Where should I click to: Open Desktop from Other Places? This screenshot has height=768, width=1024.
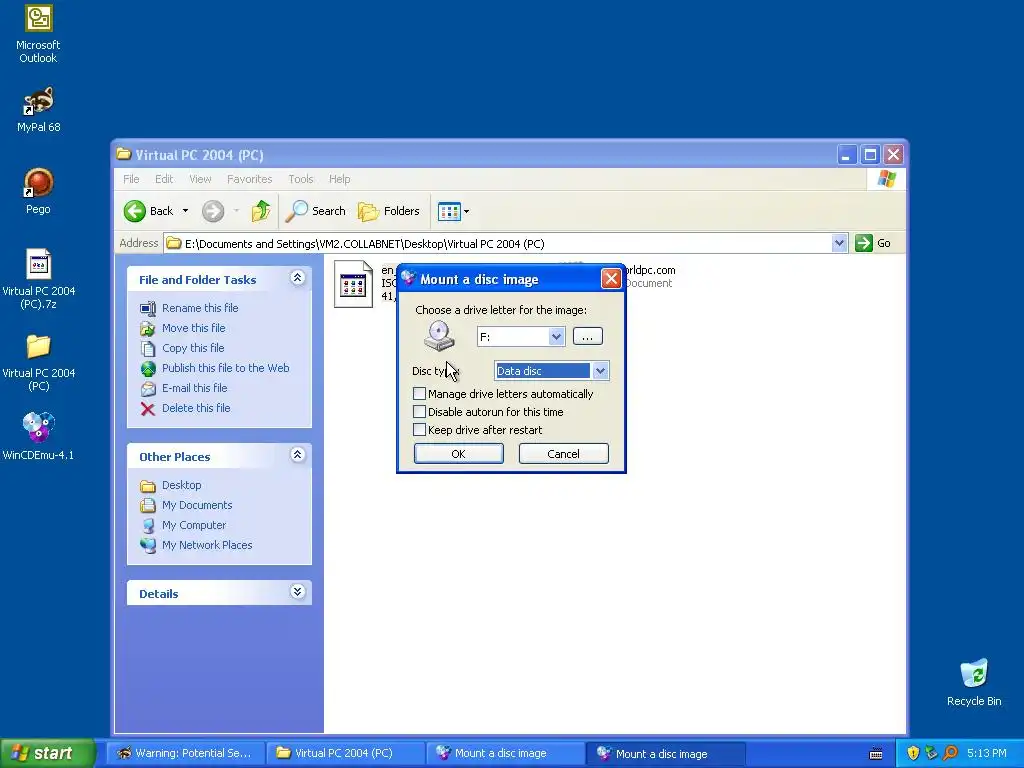(182, 485)
